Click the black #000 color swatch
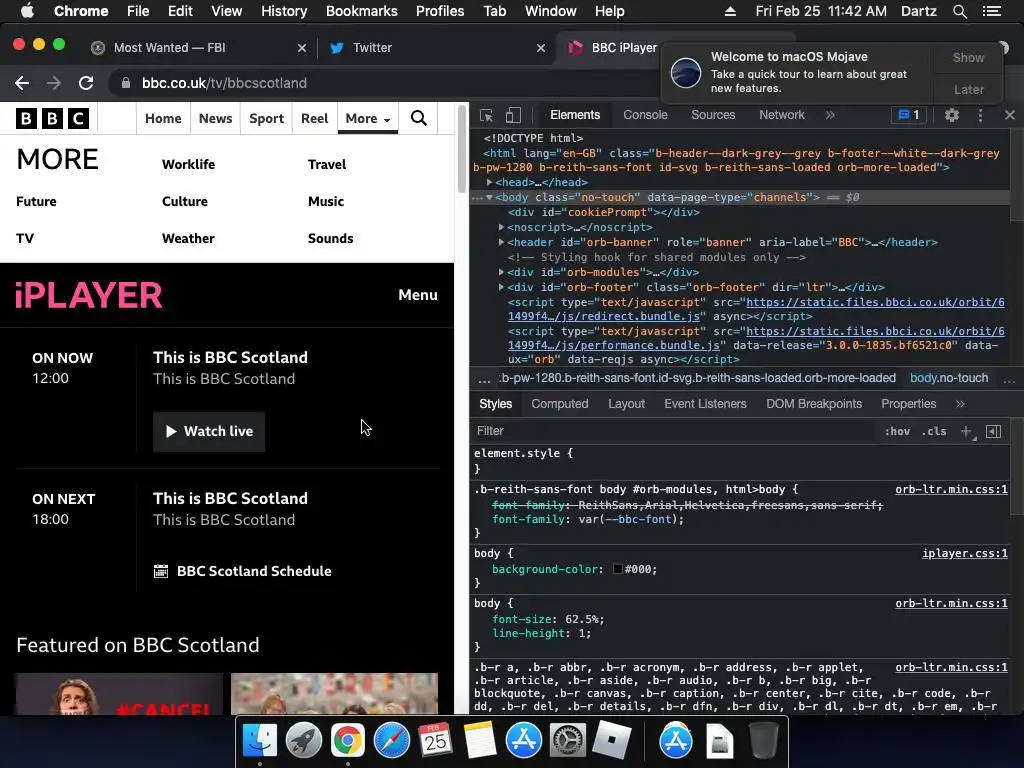The image size is (1024, 768). 617,569
